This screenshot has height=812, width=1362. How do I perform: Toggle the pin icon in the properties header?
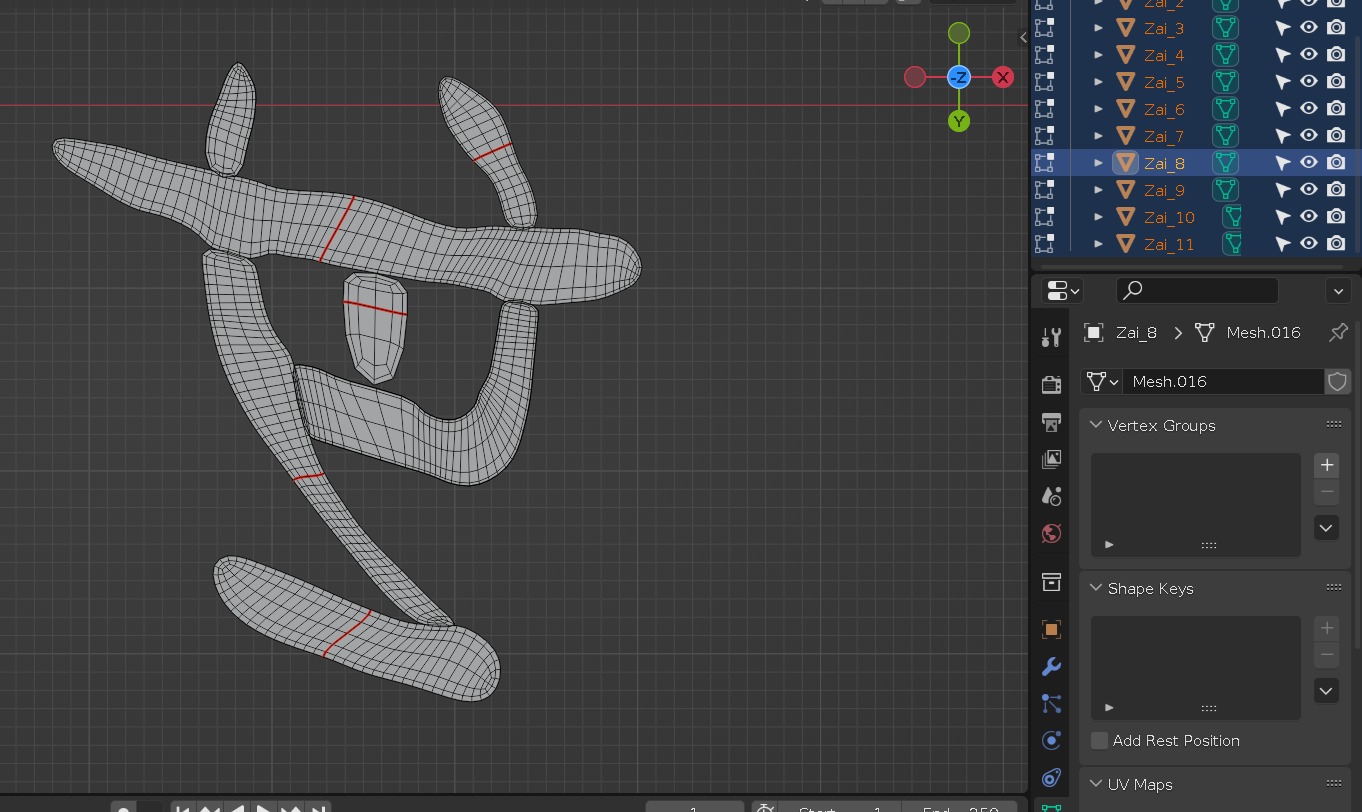coord(1338,333)
